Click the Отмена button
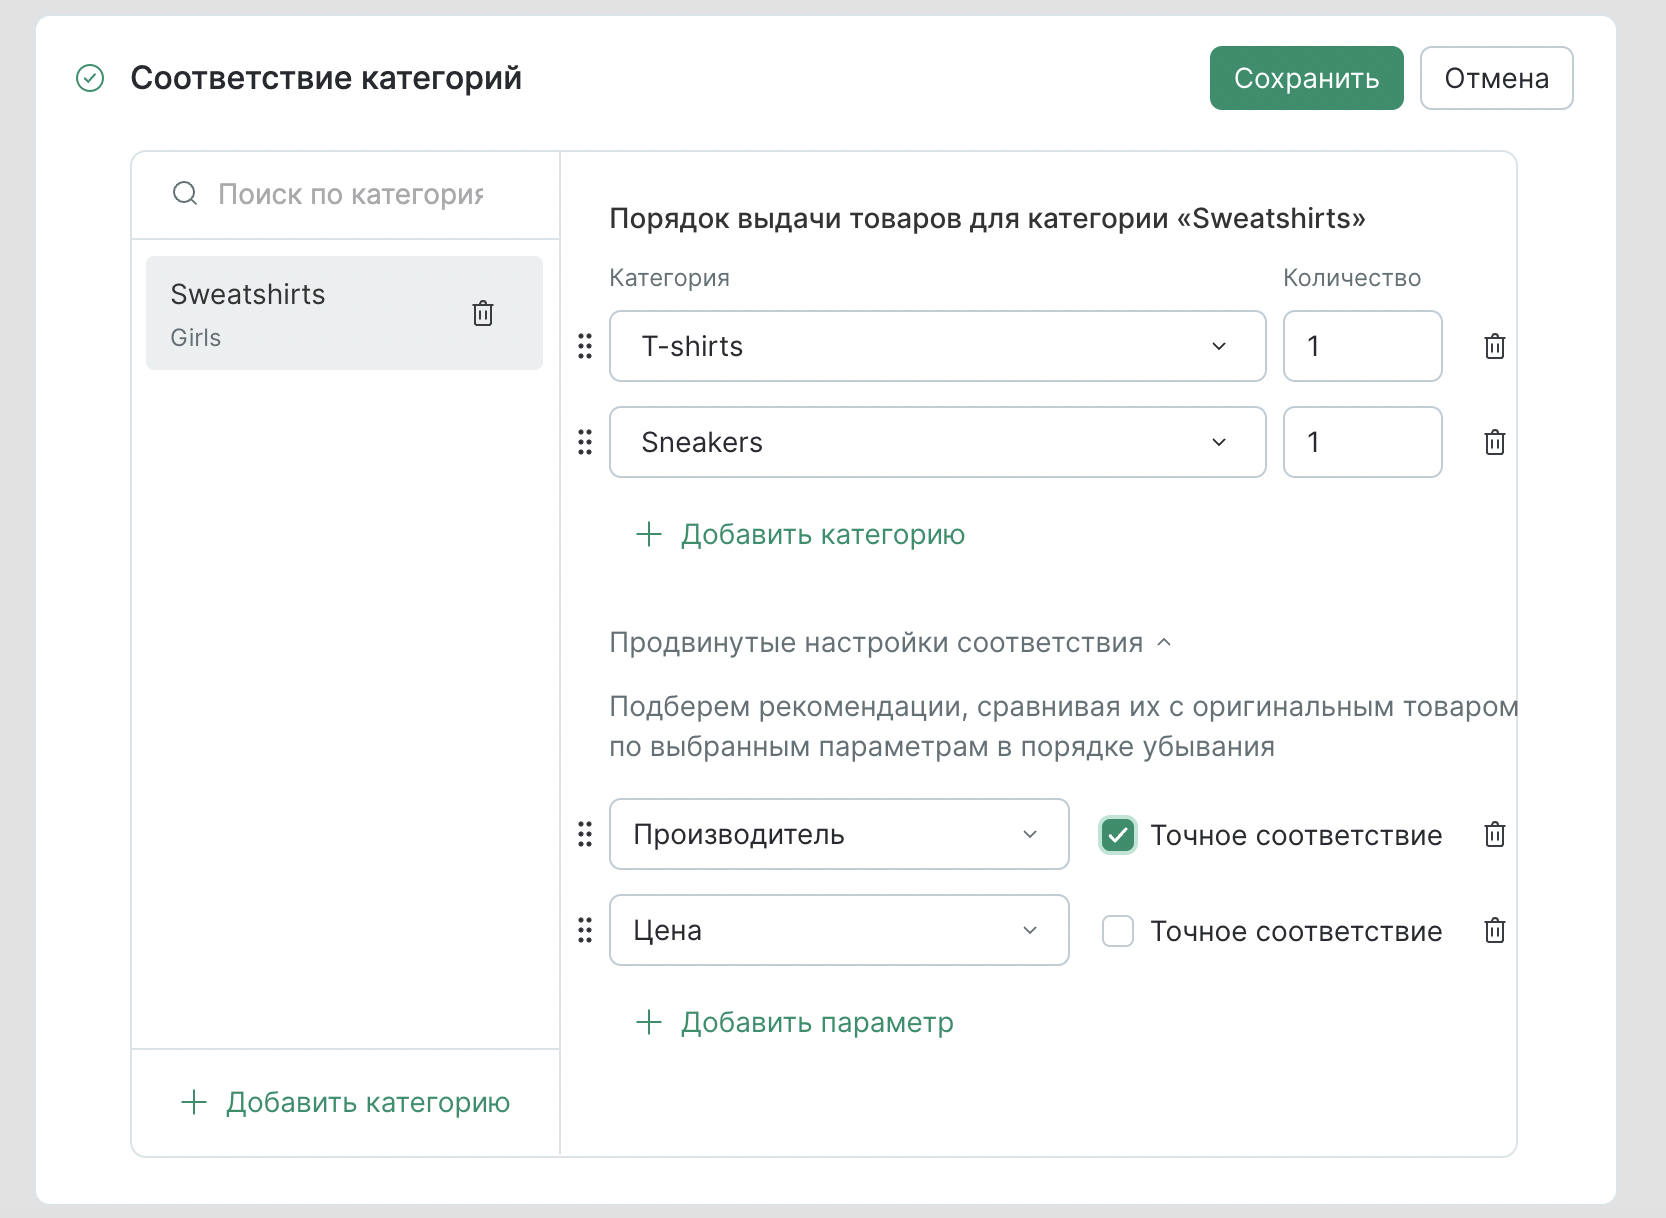This screenshot has width=1666, height=1218. point(1496,78)
